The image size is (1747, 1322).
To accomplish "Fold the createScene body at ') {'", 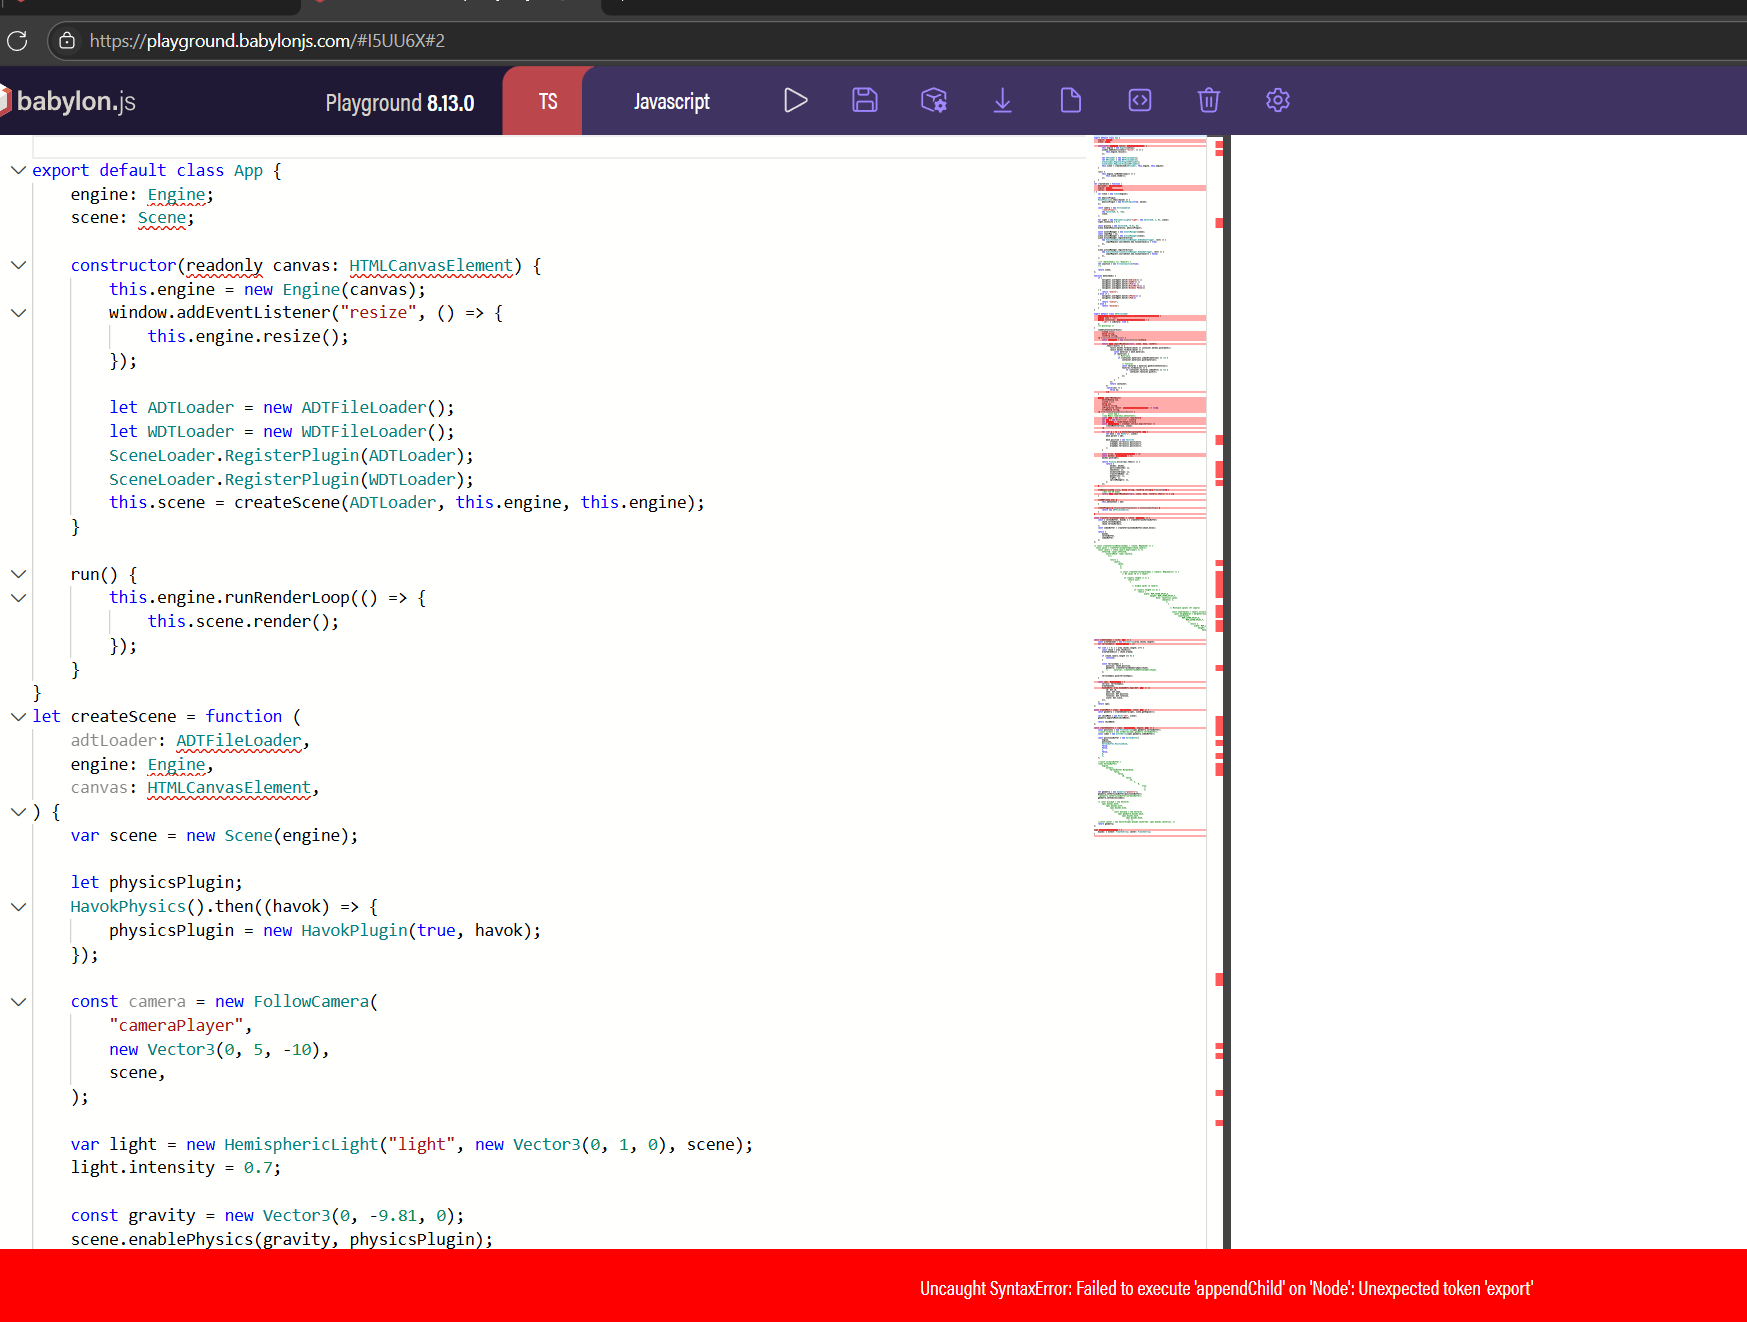I will (18, 812).
